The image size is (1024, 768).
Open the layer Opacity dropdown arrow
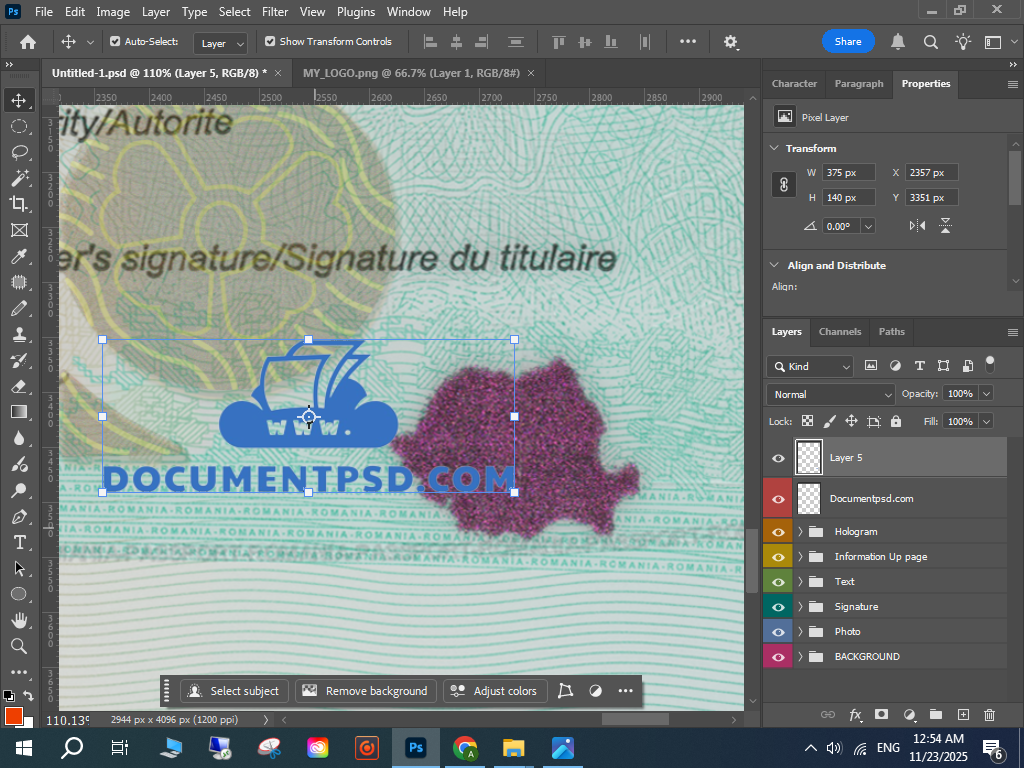pos(986,394)
